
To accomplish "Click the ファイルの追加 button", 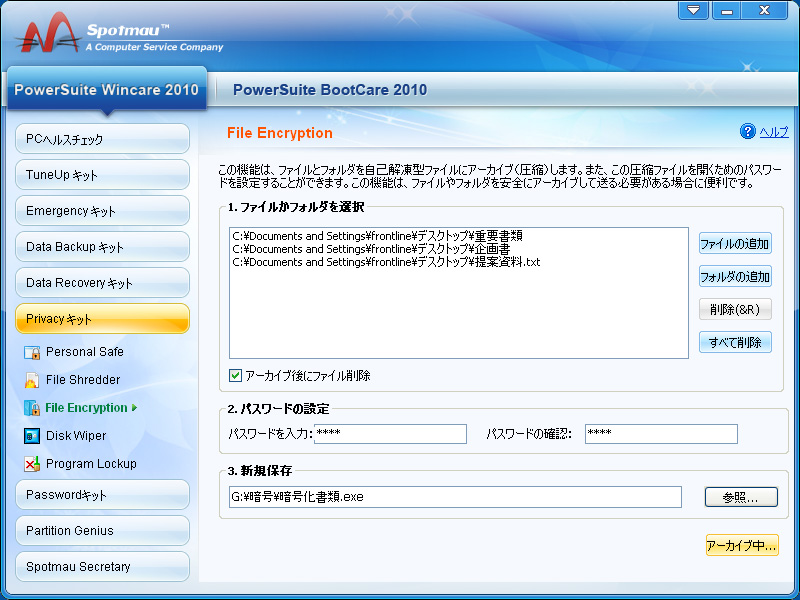I will 735,244.
